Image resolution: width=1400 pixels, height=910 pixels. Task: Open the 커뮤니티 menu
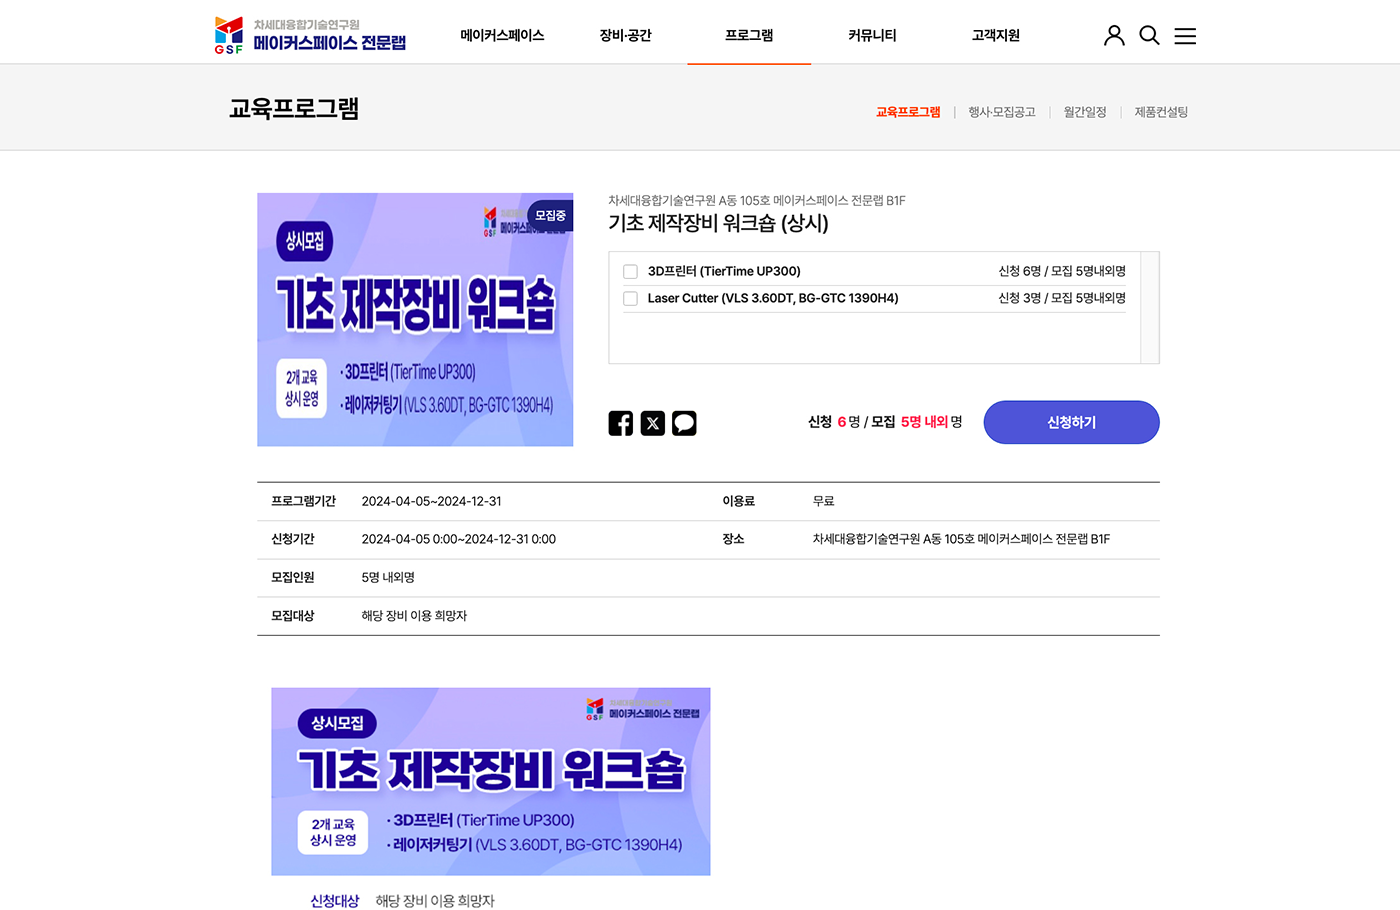pos(872,35)
